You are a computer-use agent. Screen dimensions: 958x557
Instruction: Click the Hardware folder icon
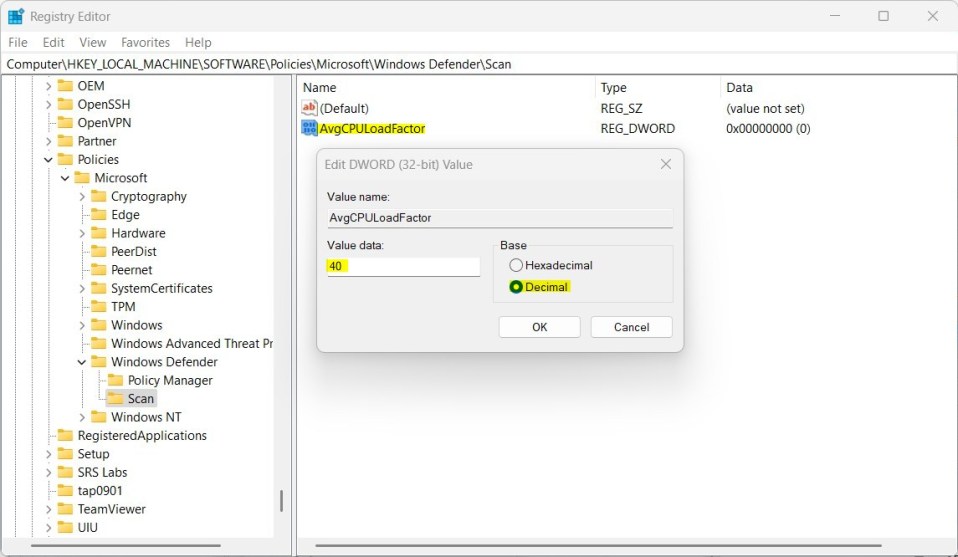(99, 233)
